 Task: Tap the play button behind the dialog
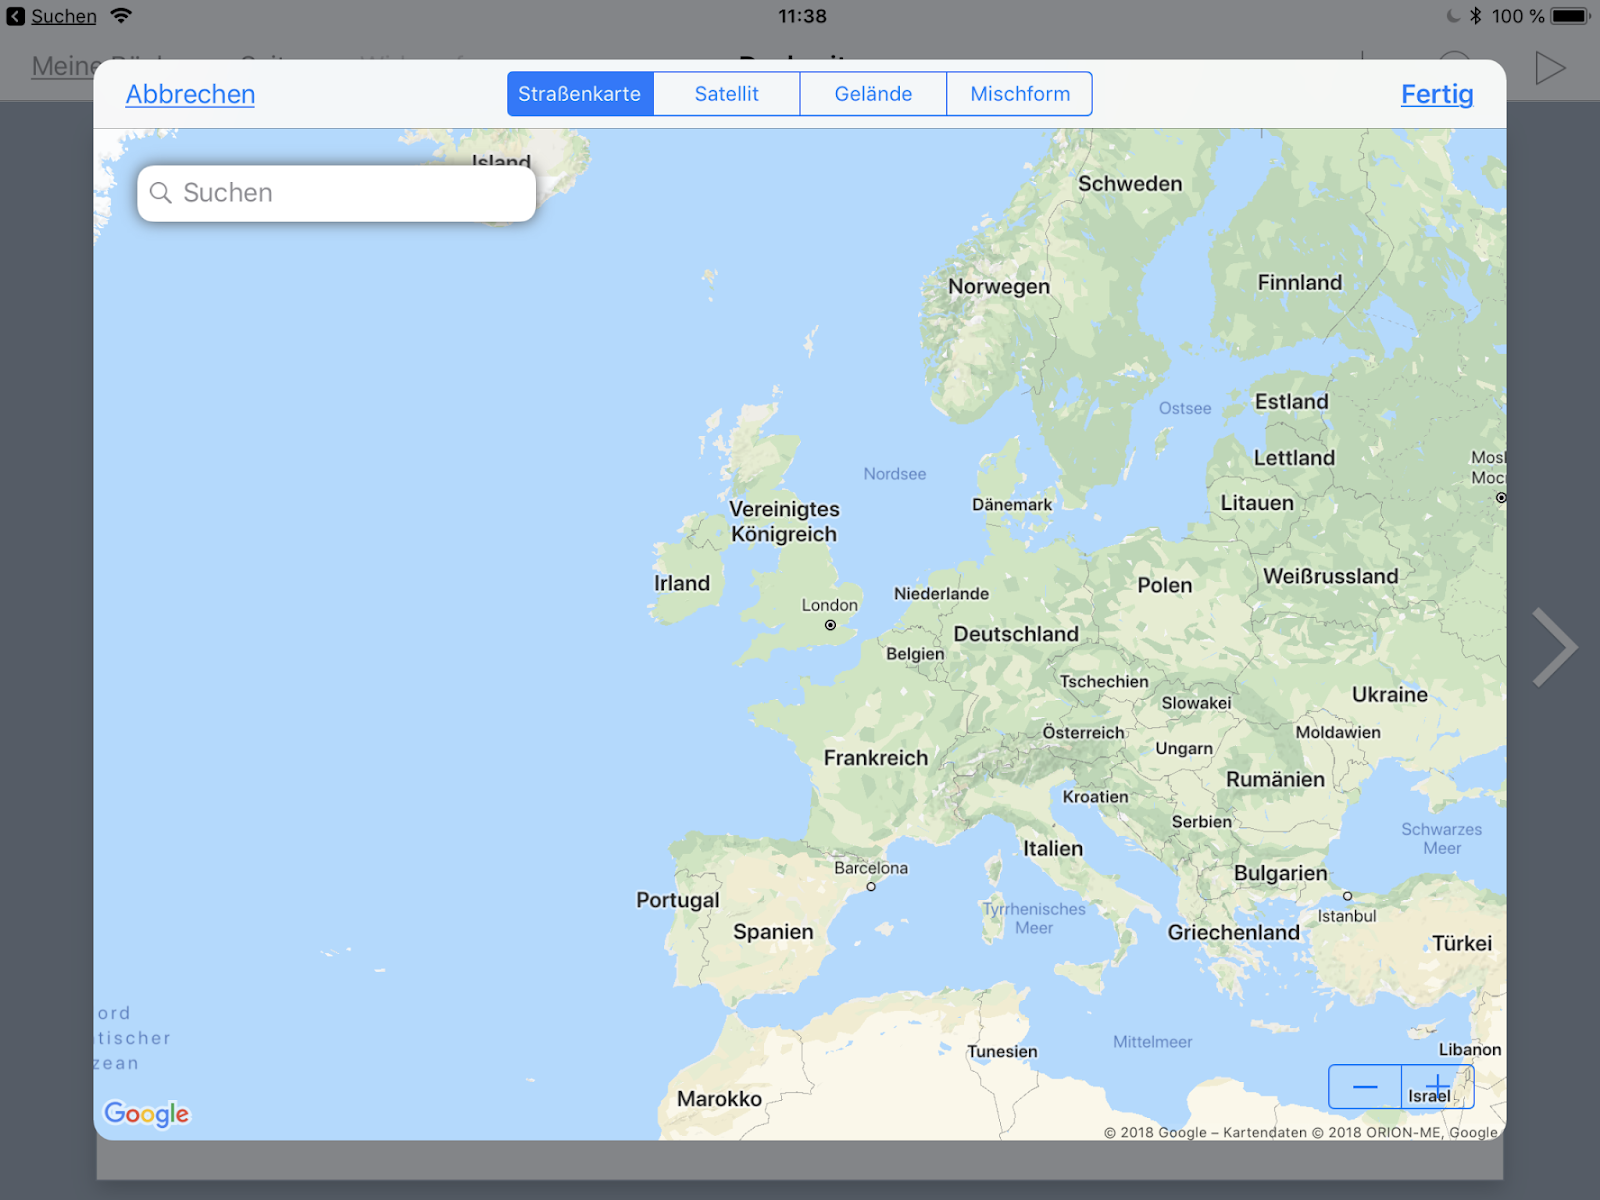pyautogui.click(x=1550, y=68)
